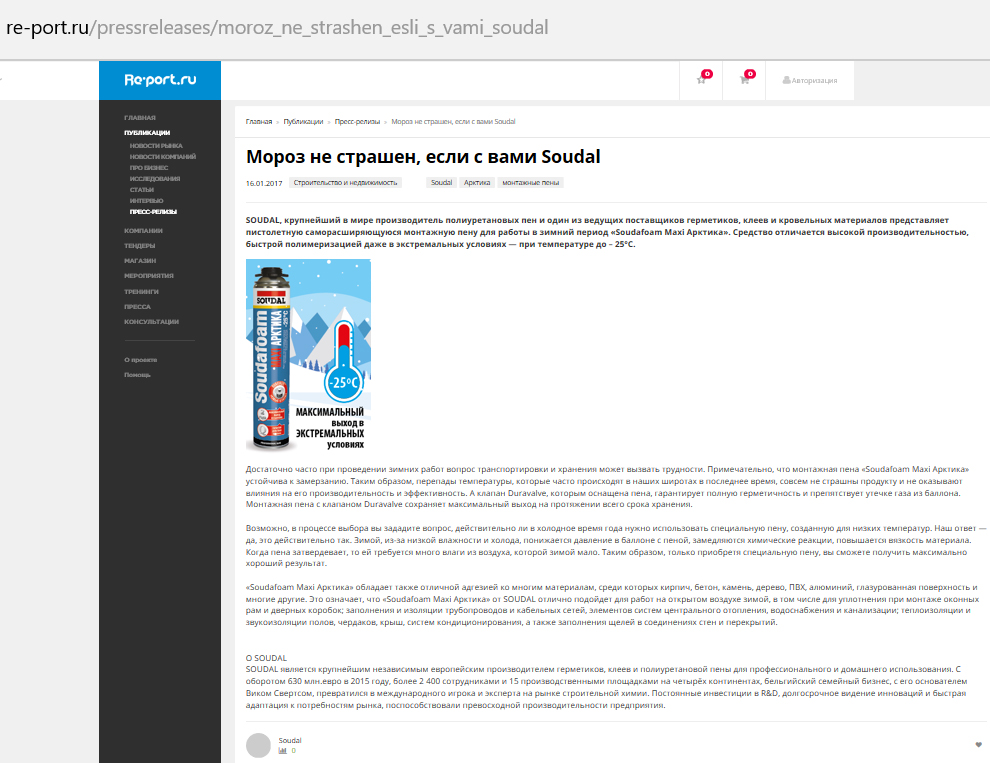This screenshot has width=990, height=763.
Task: Select ИНТЕРВЬЮ submenu item
Action: click(x=146, y=201)
